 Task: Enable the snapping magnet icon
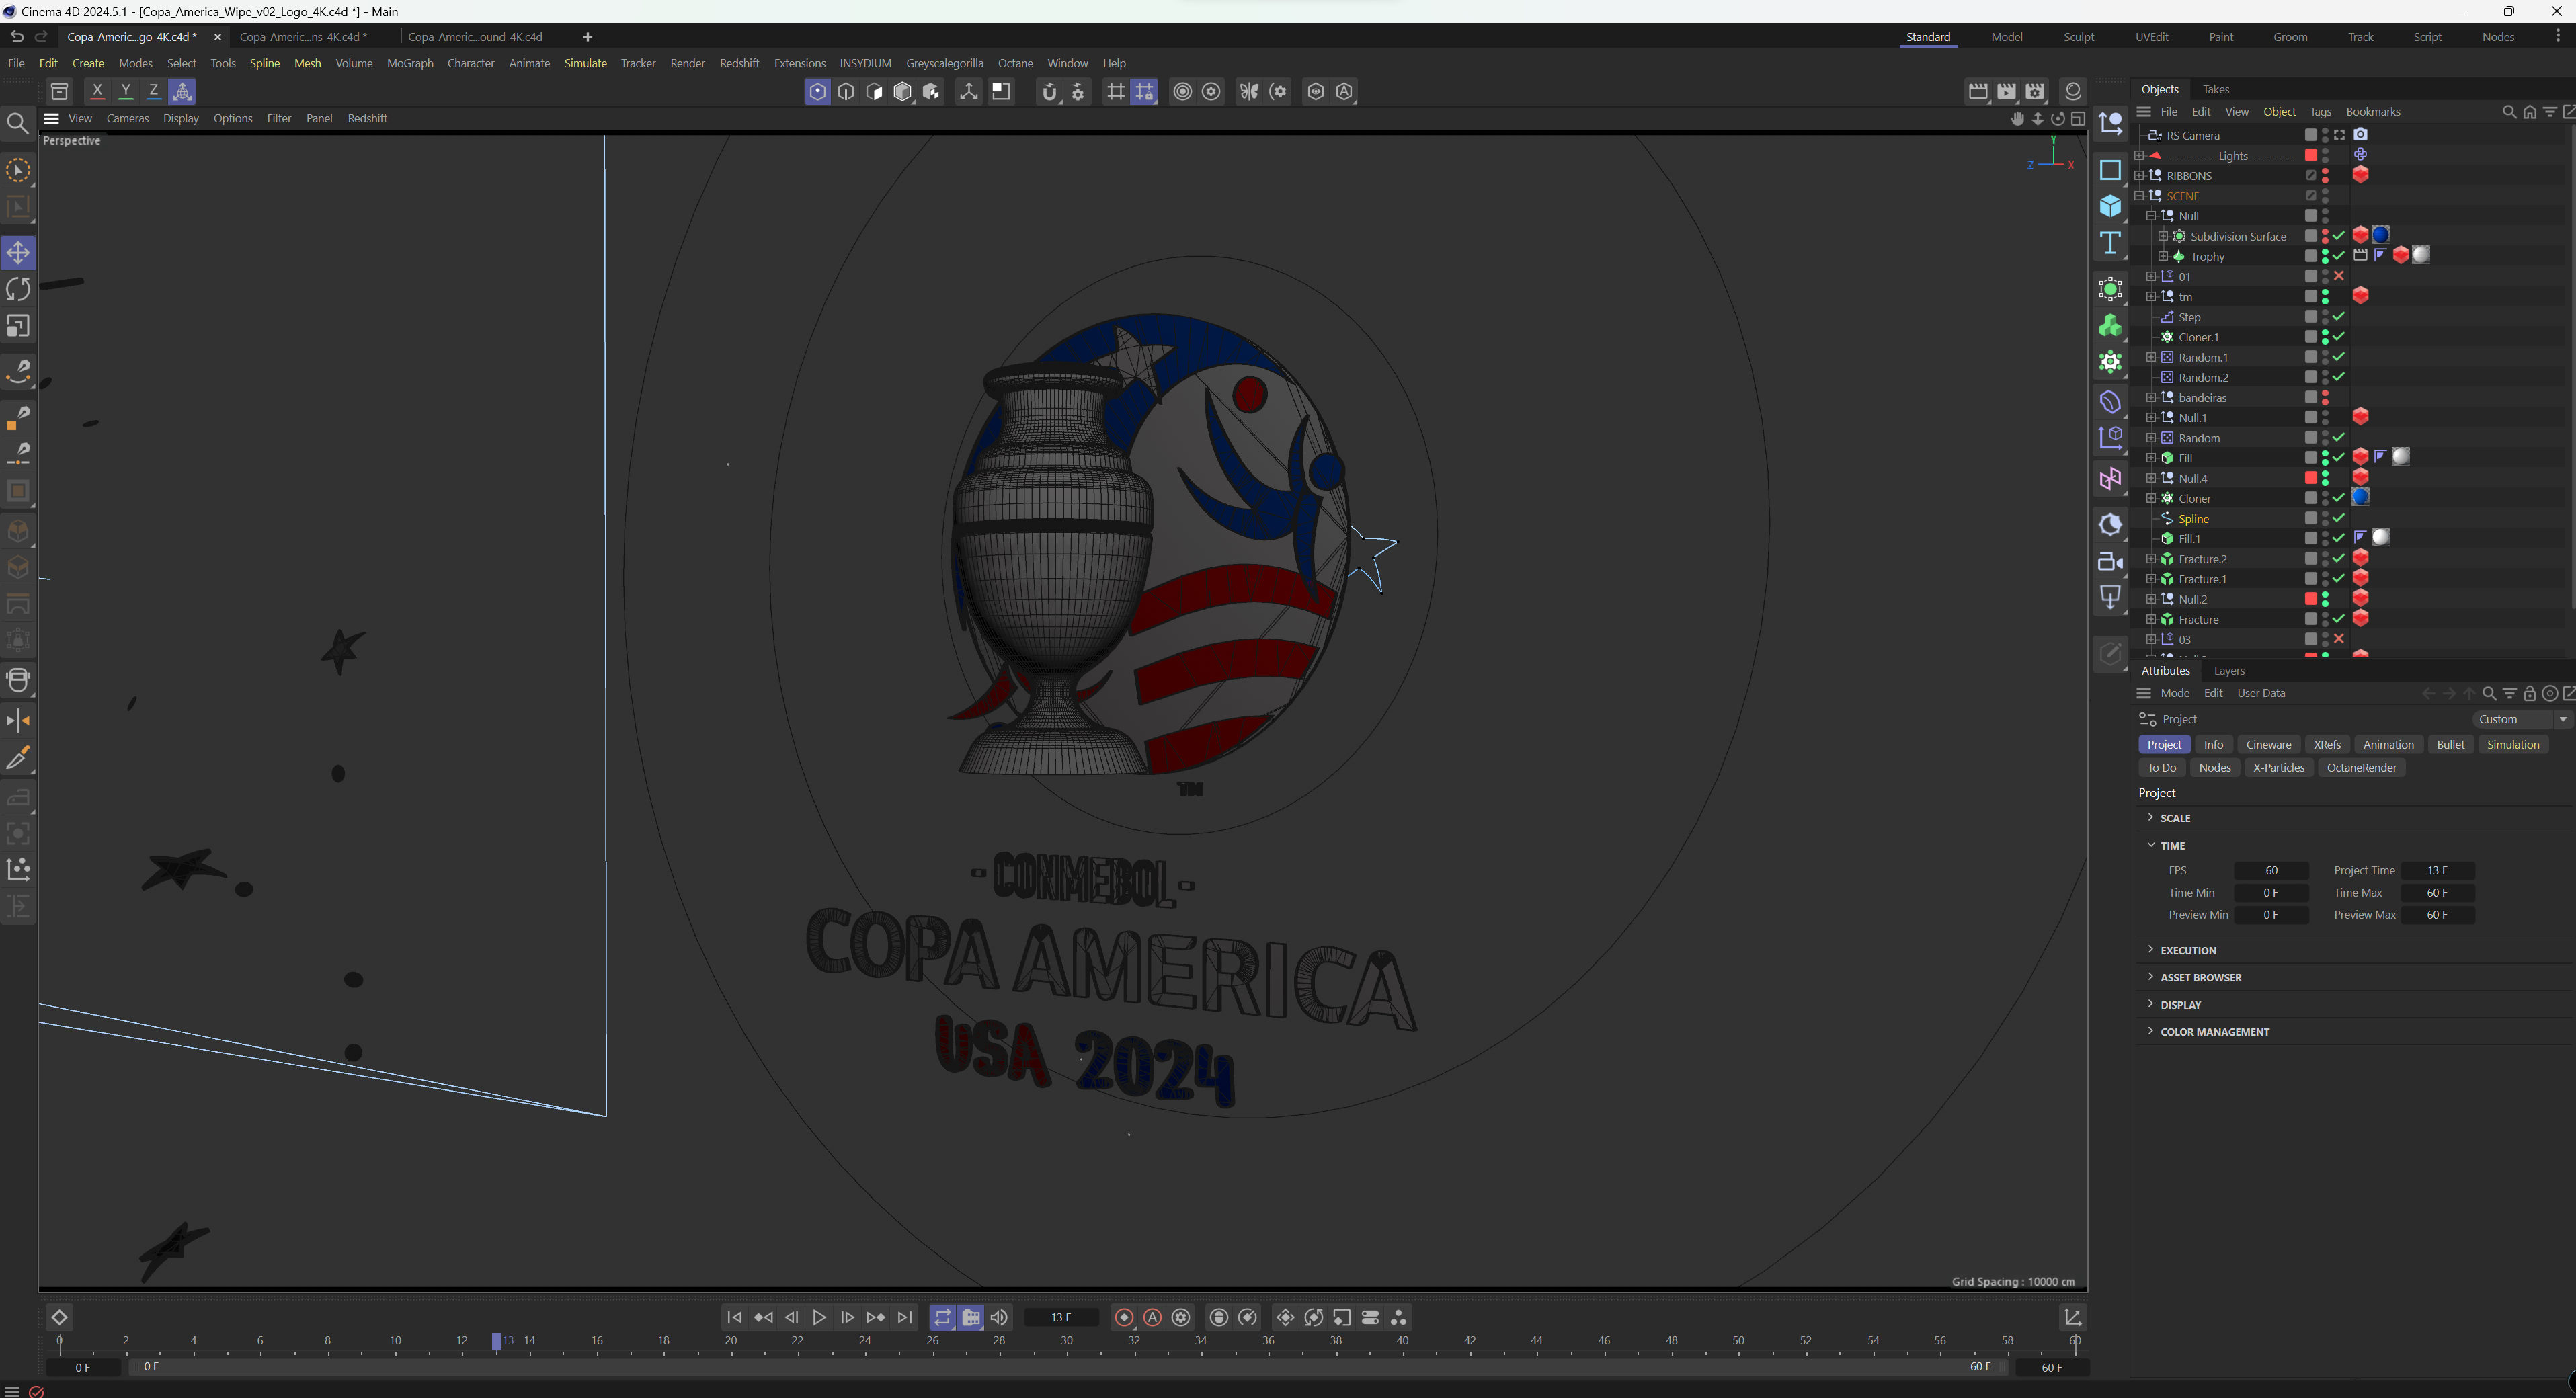tap(1049, 91)
